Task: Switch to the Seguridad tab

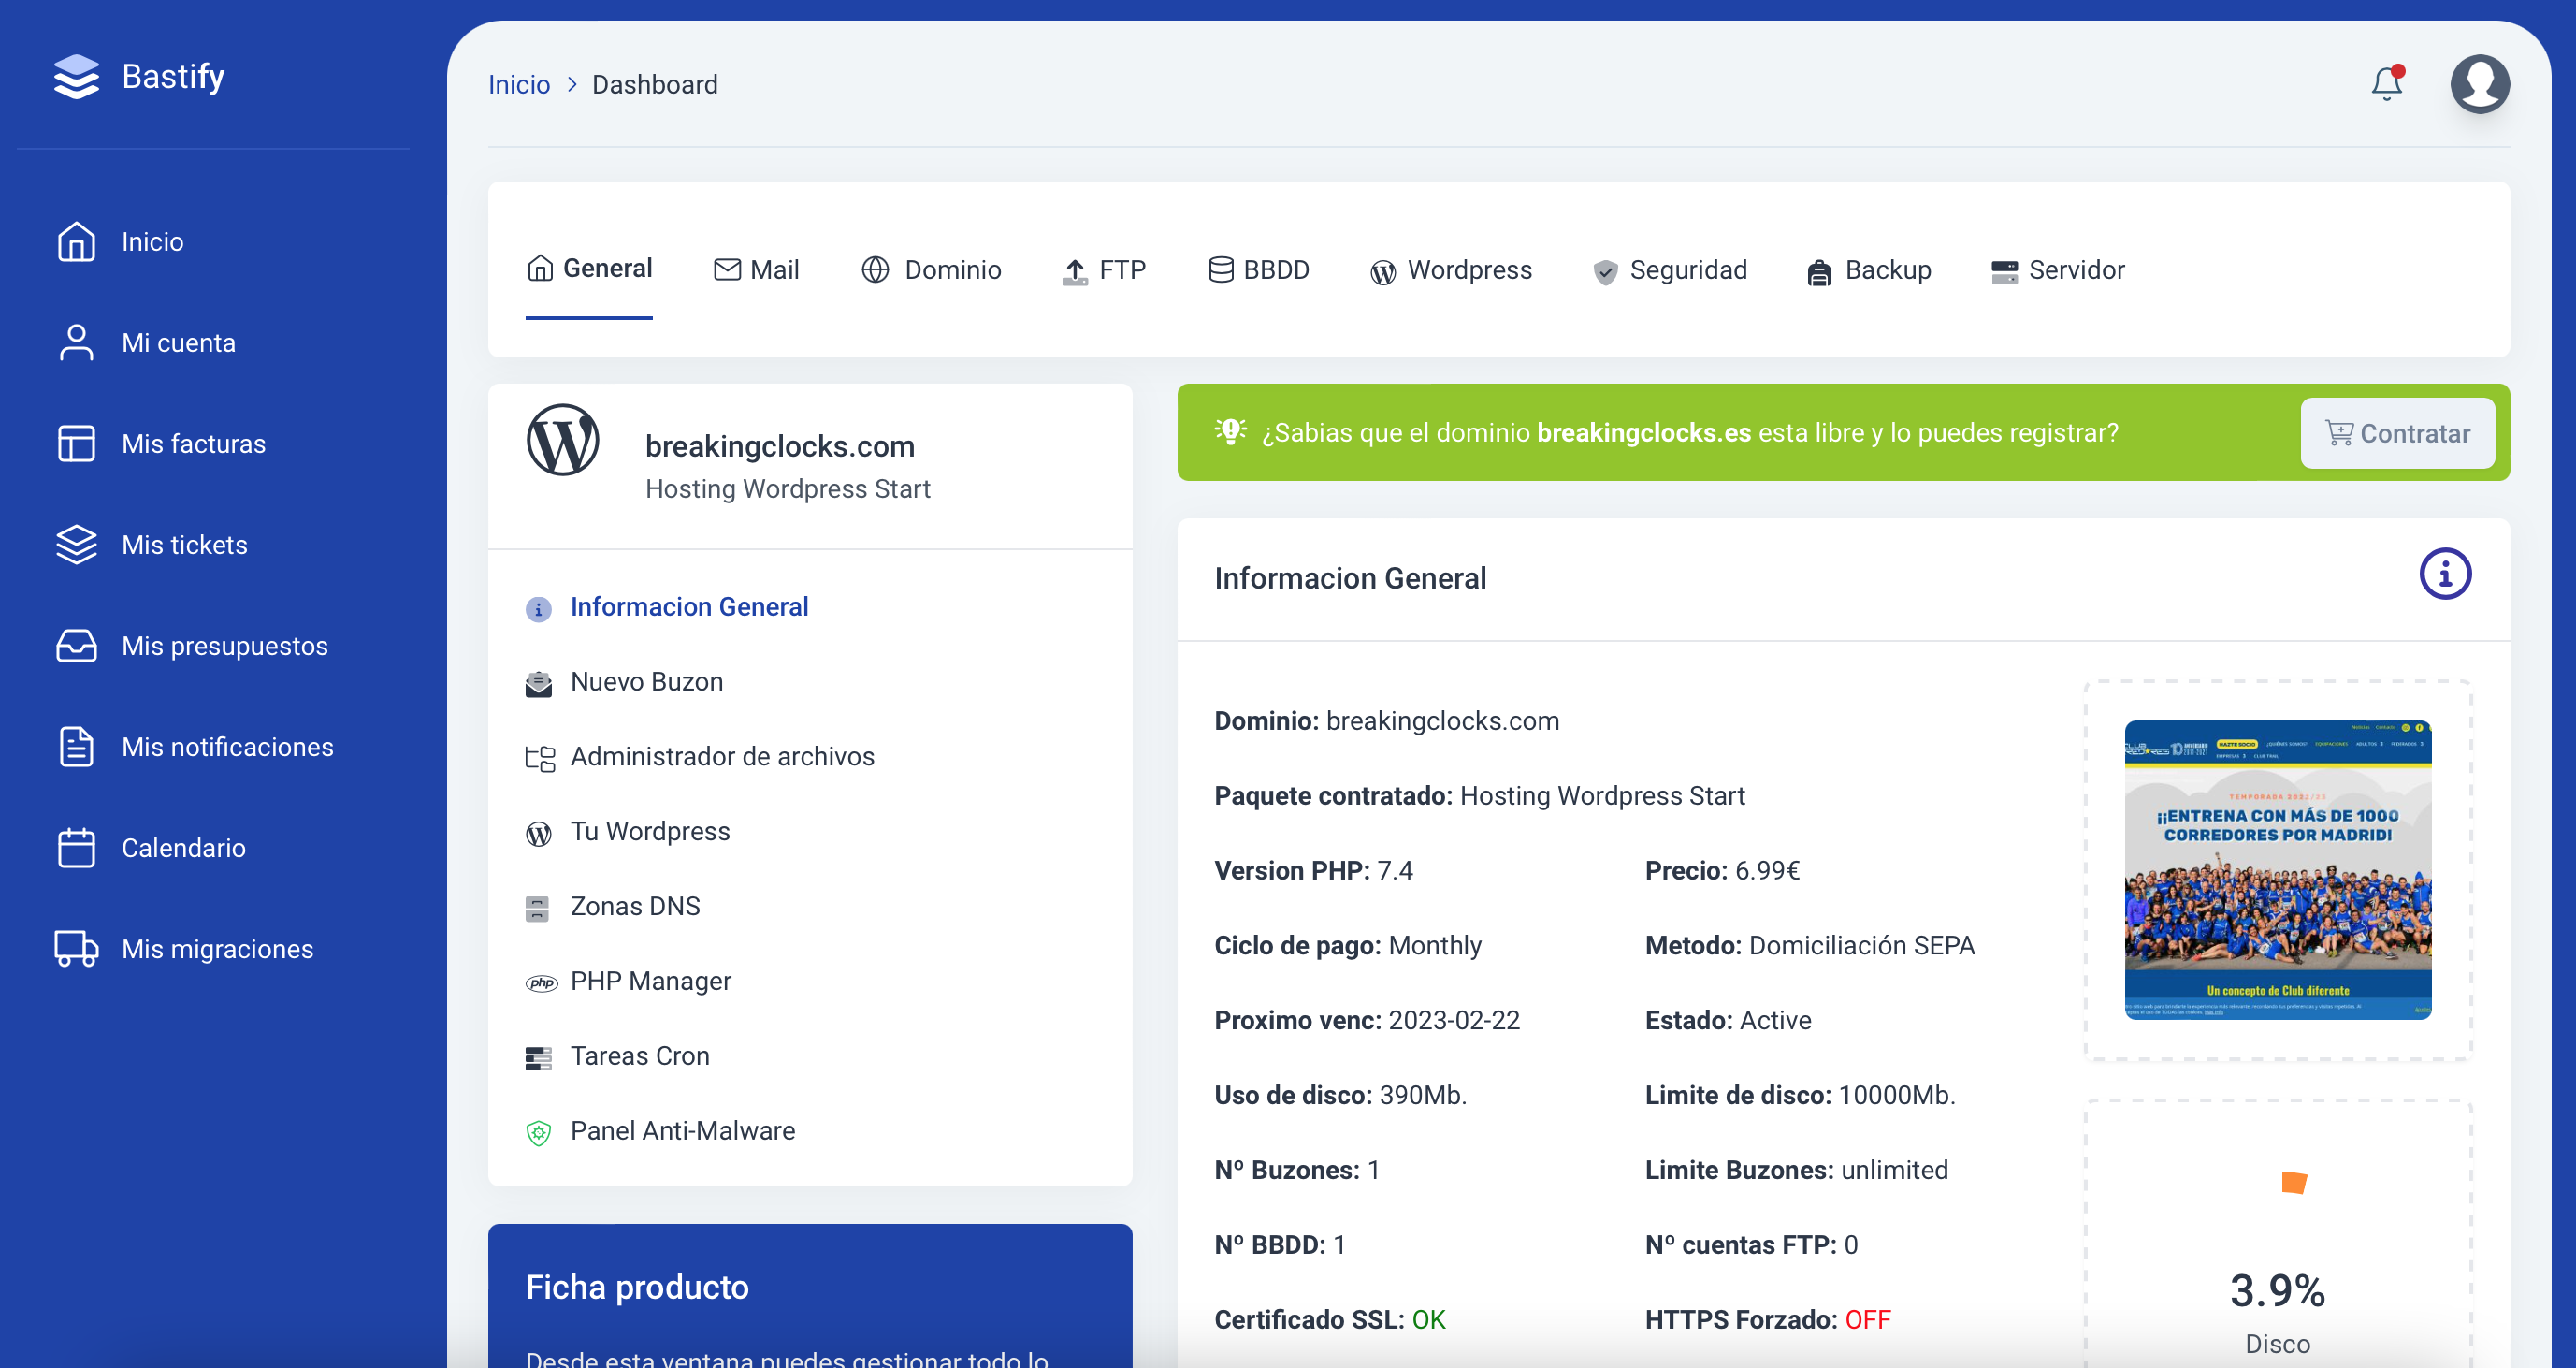Action: tap(1670, 270)
